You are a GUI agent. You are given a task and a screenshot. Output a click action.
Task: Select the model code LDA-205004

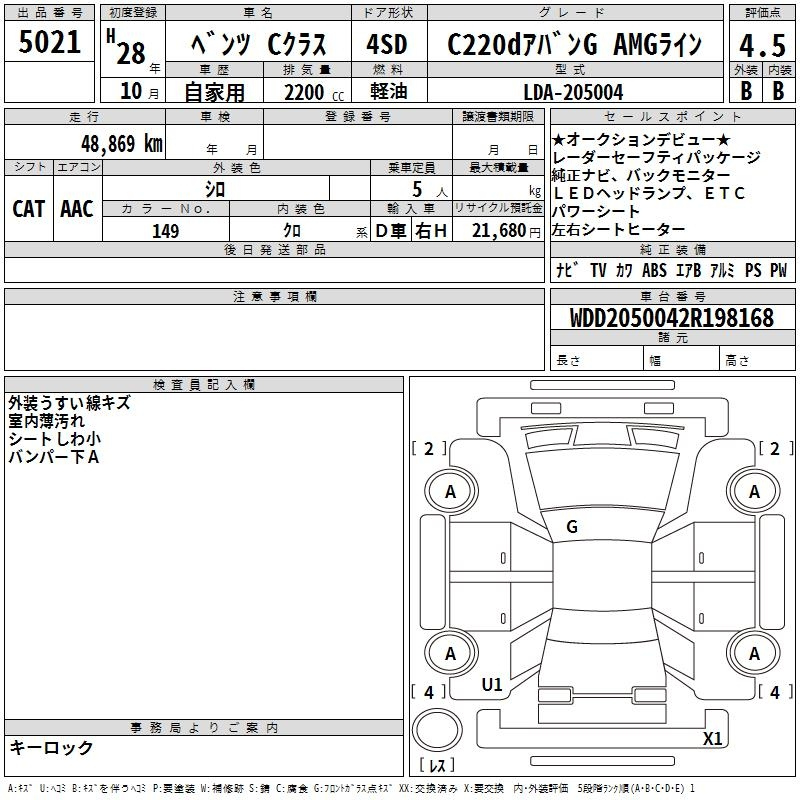coord(573,92)
